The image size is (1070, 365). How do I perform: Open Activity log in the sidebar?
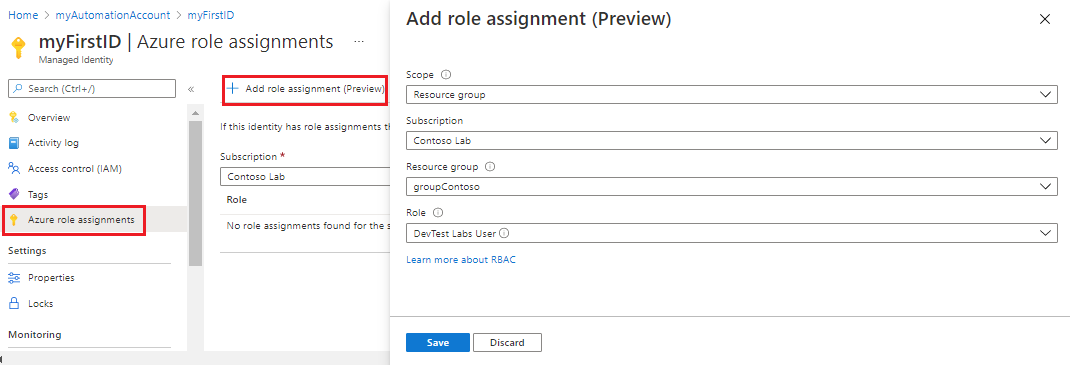tap(53, 143)
